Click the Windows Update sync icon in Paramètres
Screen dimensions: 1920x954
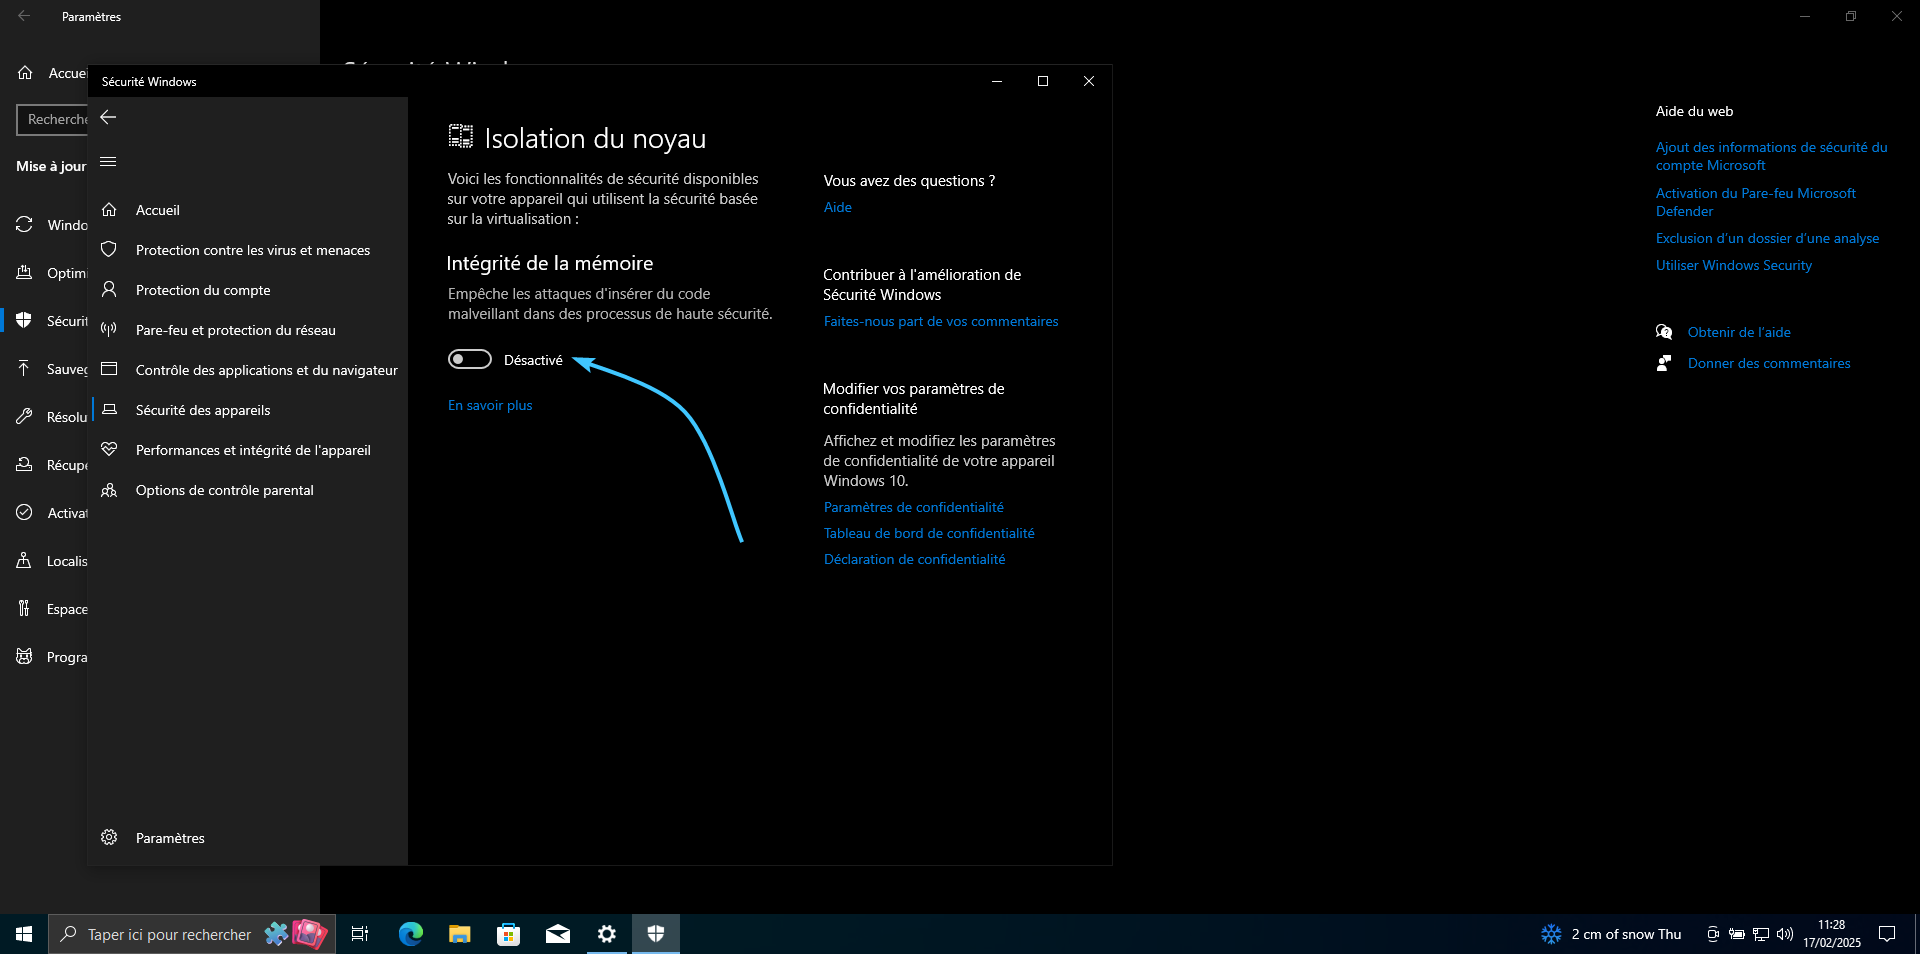point(24,225)
